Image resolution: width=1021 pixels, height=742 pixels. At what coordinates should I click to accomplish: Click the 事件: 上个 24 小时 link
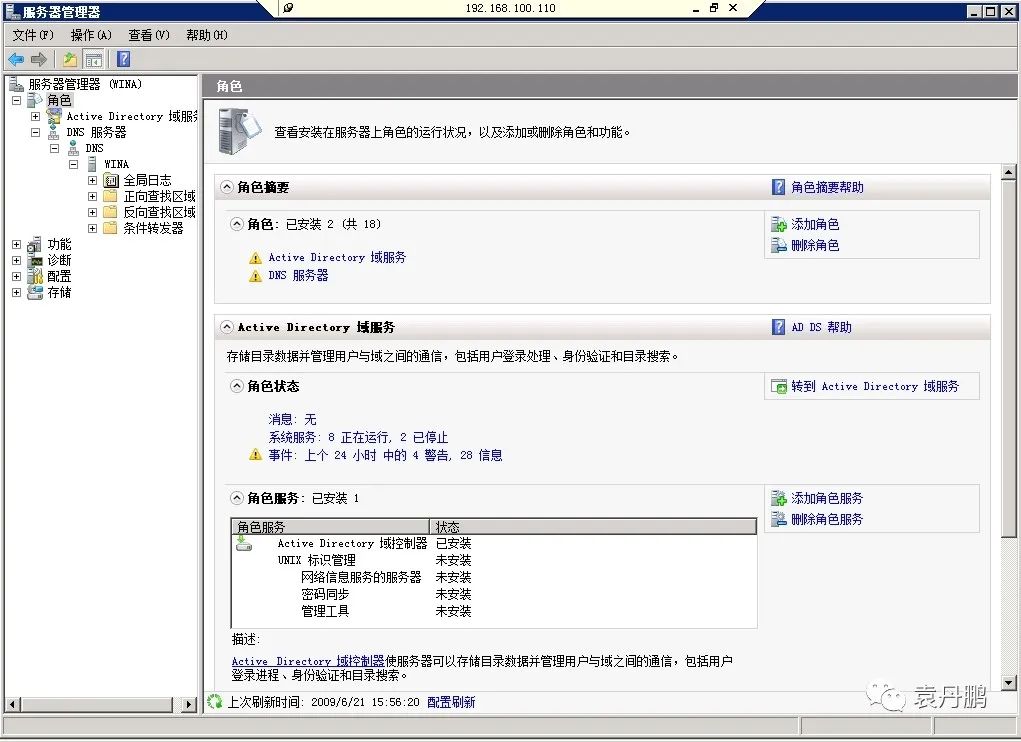click(385, 455)
